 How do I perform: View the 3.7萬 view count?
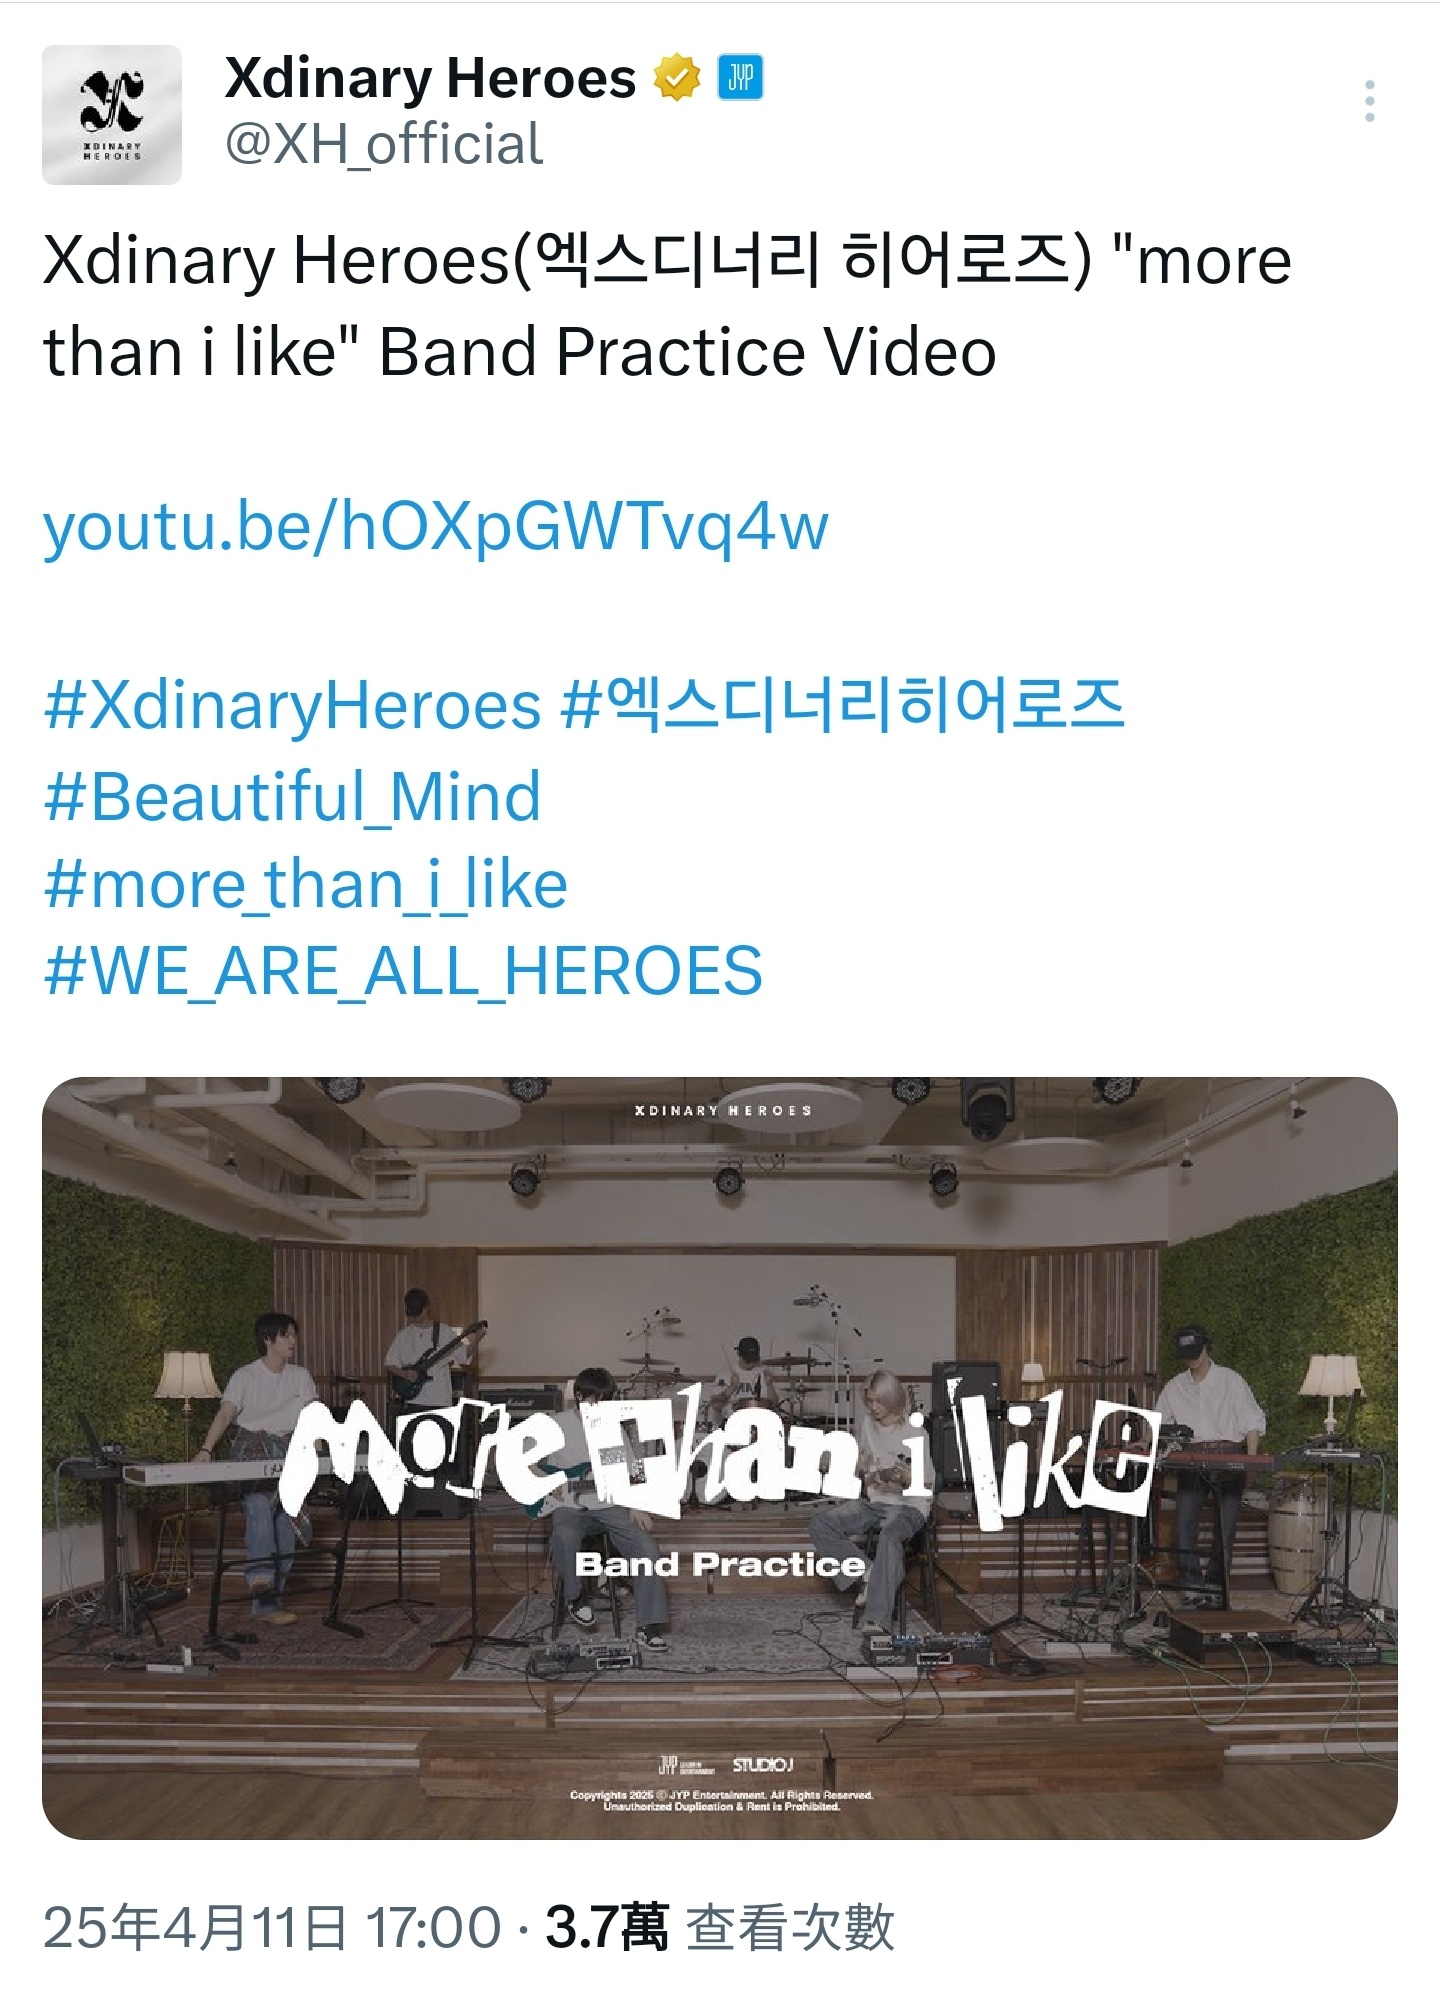606,1927
